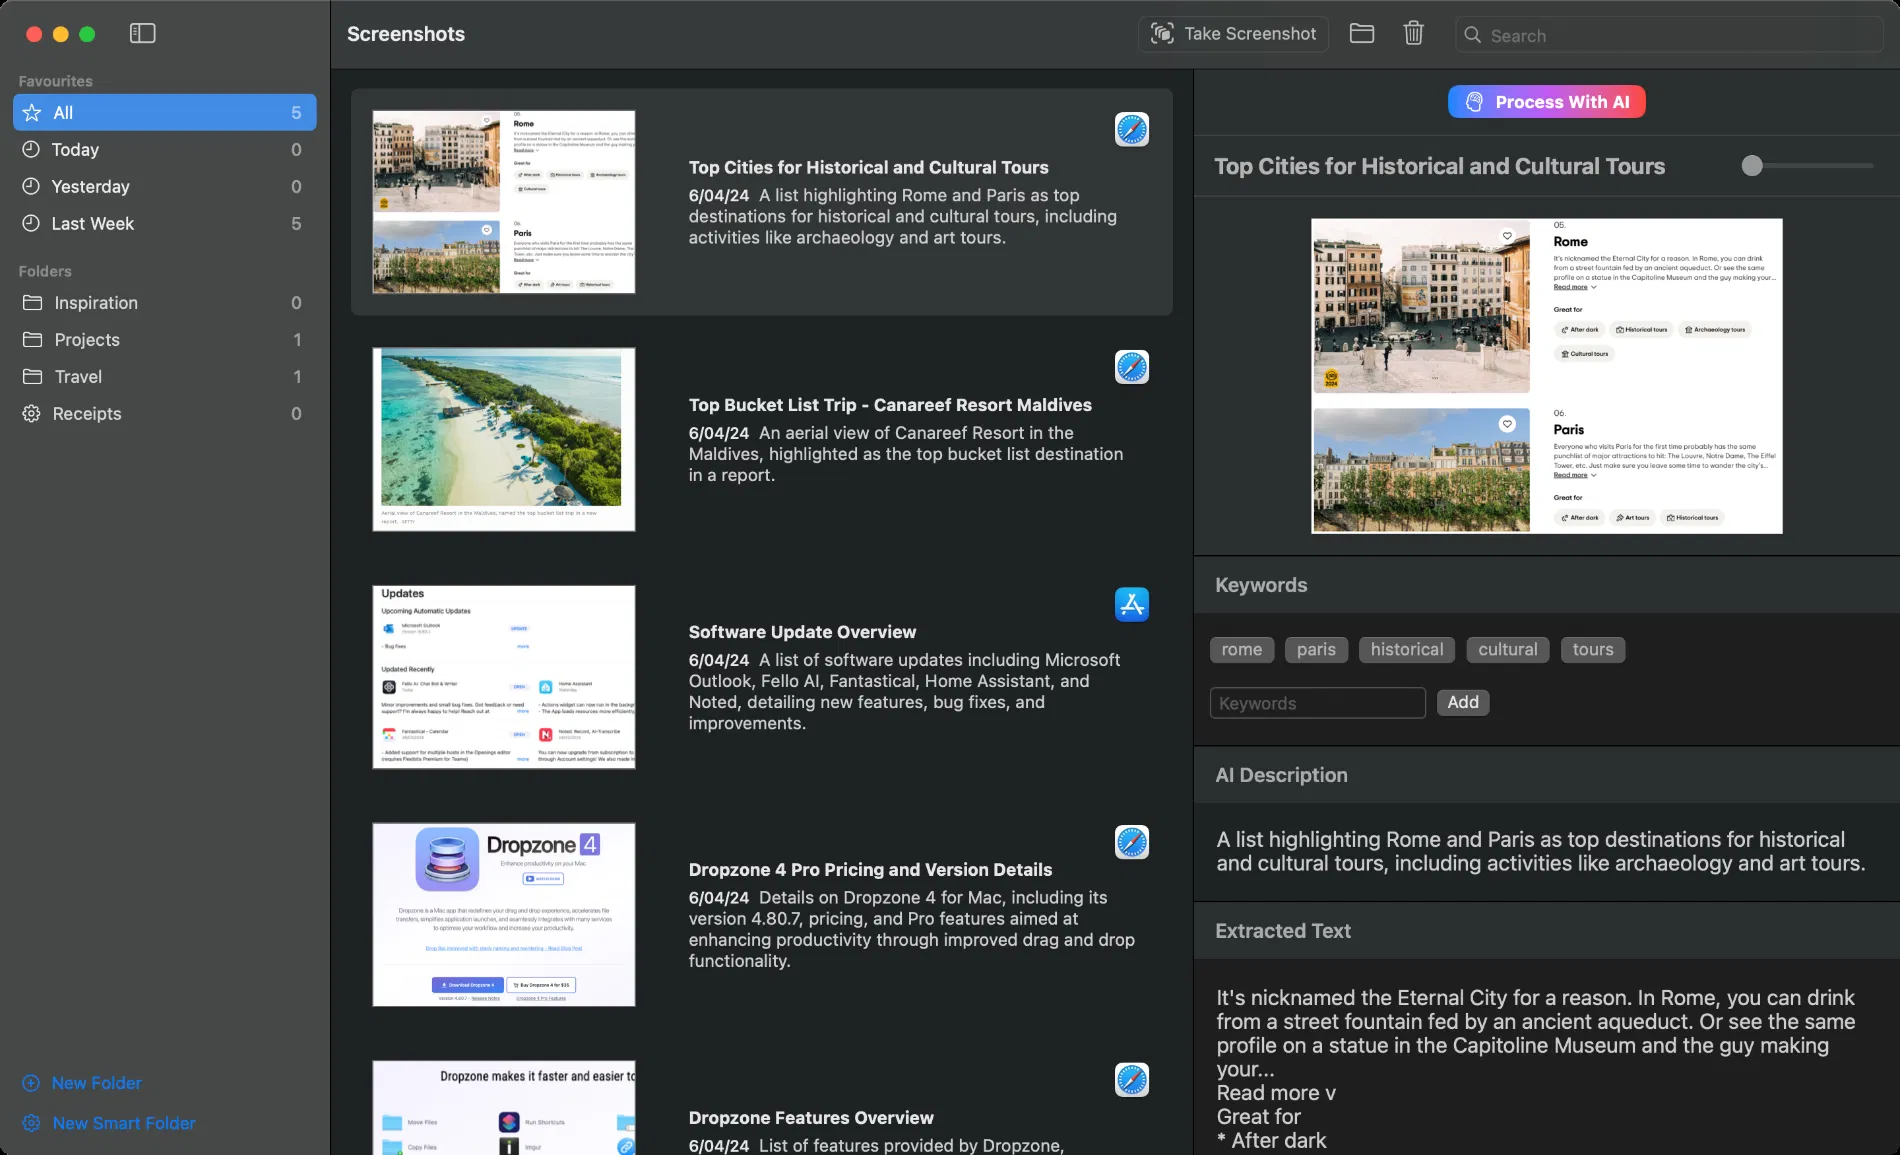The width and height of the screenshot is (1900, 1155).
Task: Select the 'historical' keyword tag
Action: pos(1406,650)
